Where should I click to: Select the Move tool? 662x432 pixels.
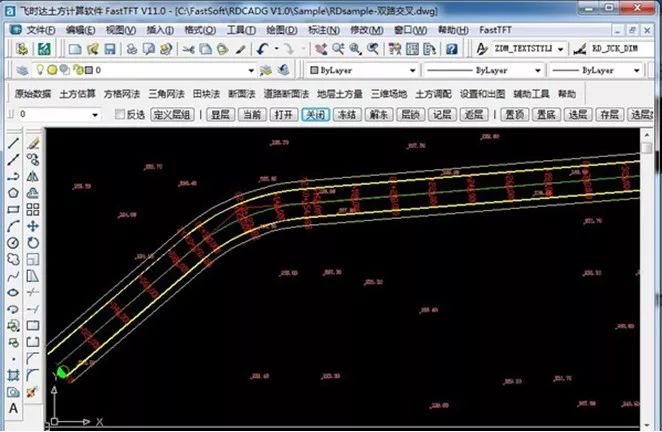pyautogui.click(x=33, y=225)
